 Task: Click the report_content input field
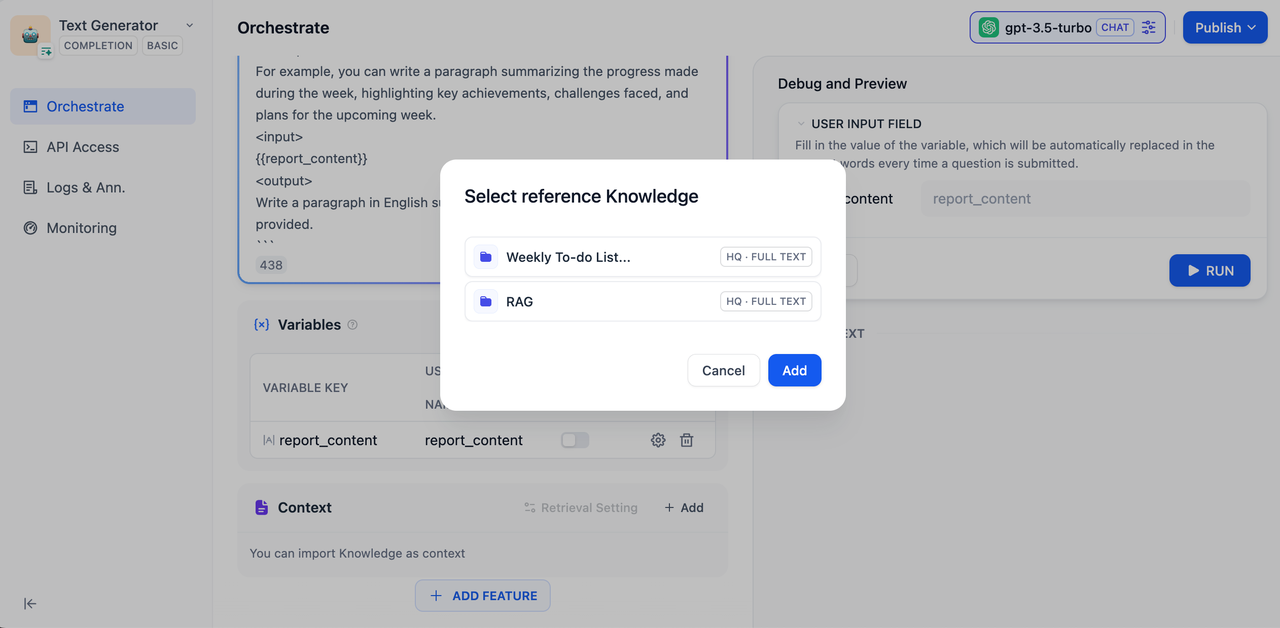[1084, 199]
